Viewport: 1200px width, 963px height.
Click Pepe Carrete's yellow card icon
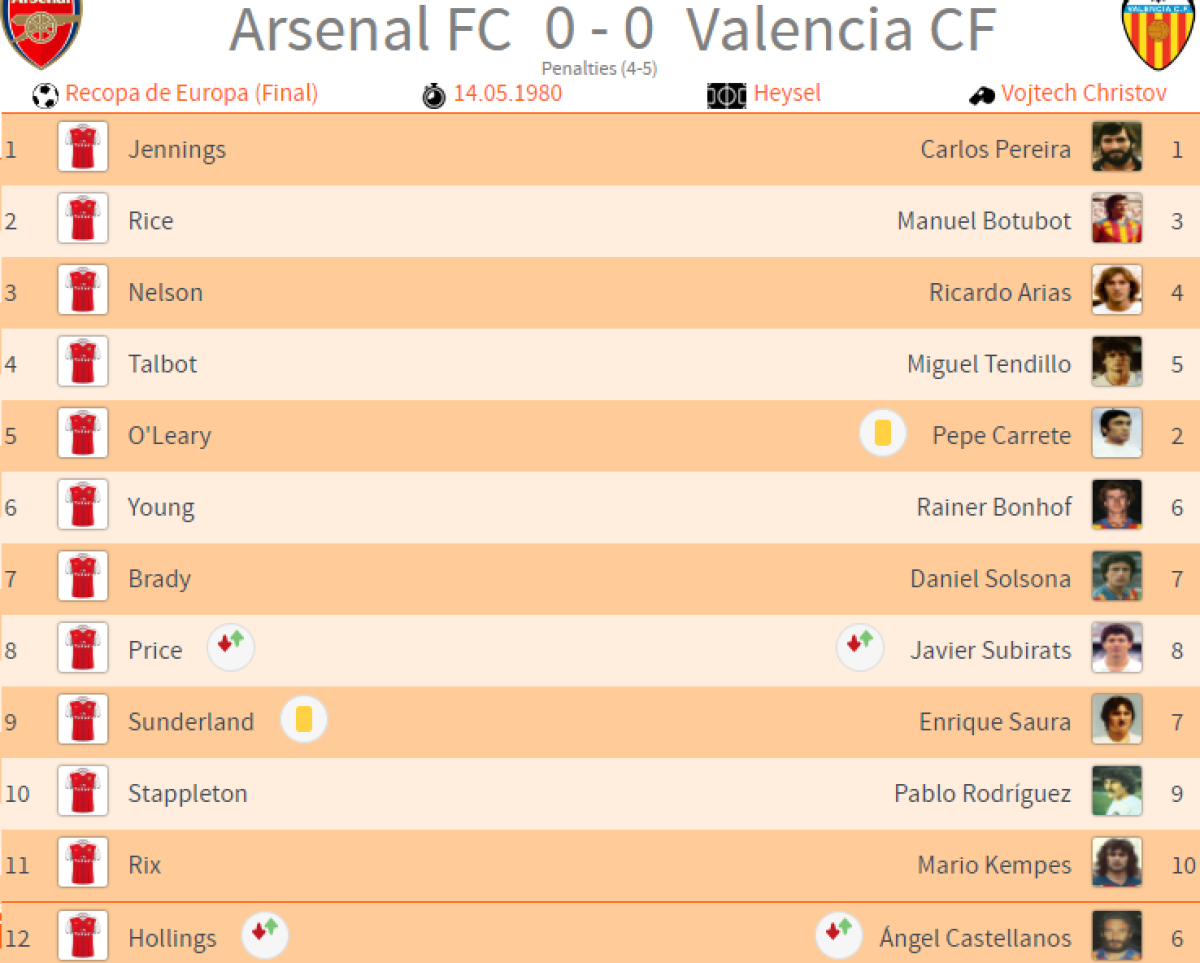click(x=883, y=434)
